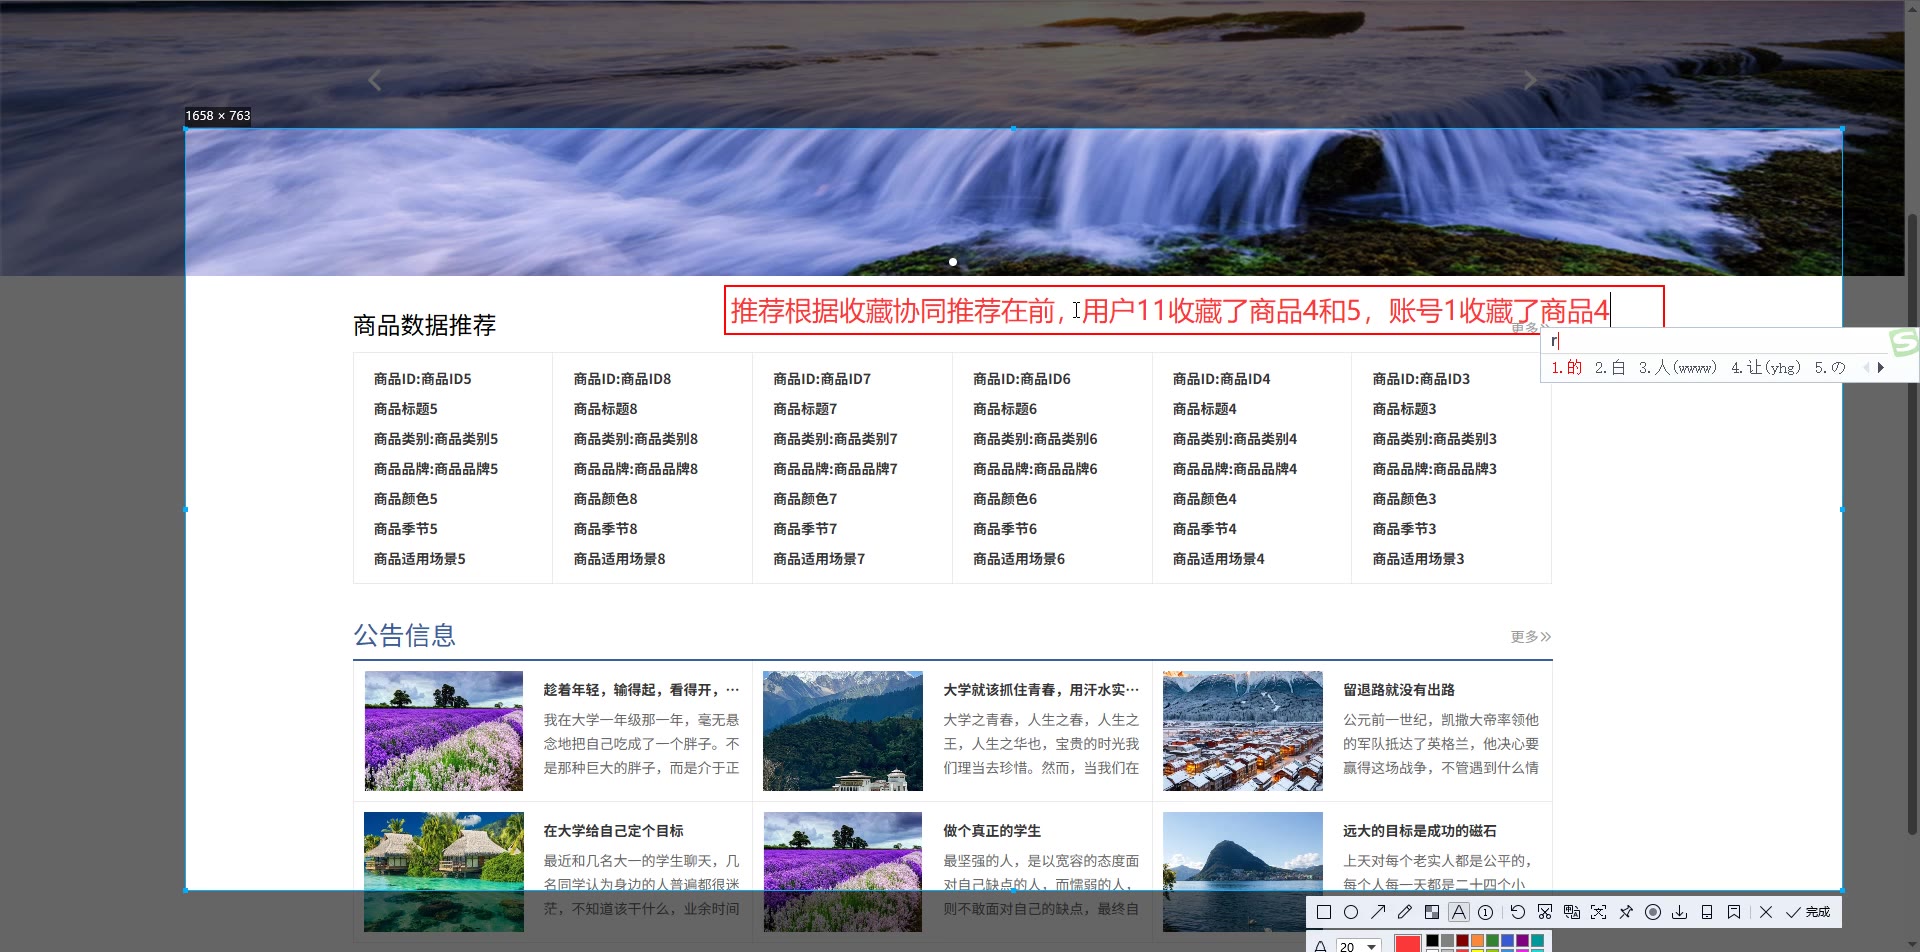Click beach huts thumbnail beside 在大学给自己定个目标
Image resolution: width=1920 pixels, height=952 pixels.
444,872
